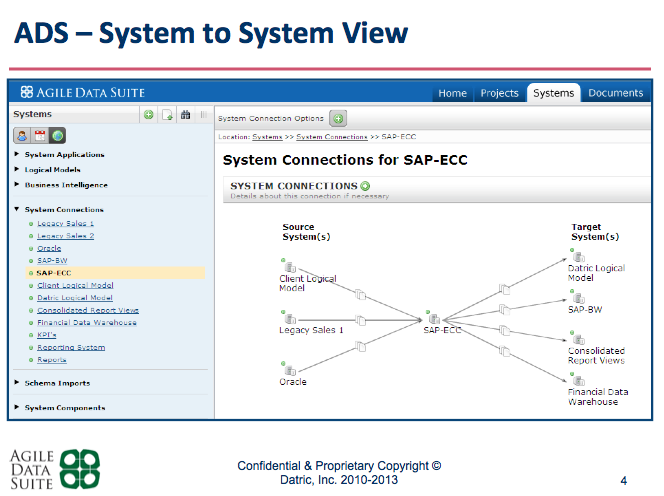Click the Oracle source node icon
This screenshot has height=496, width=664.
[290, 371]
